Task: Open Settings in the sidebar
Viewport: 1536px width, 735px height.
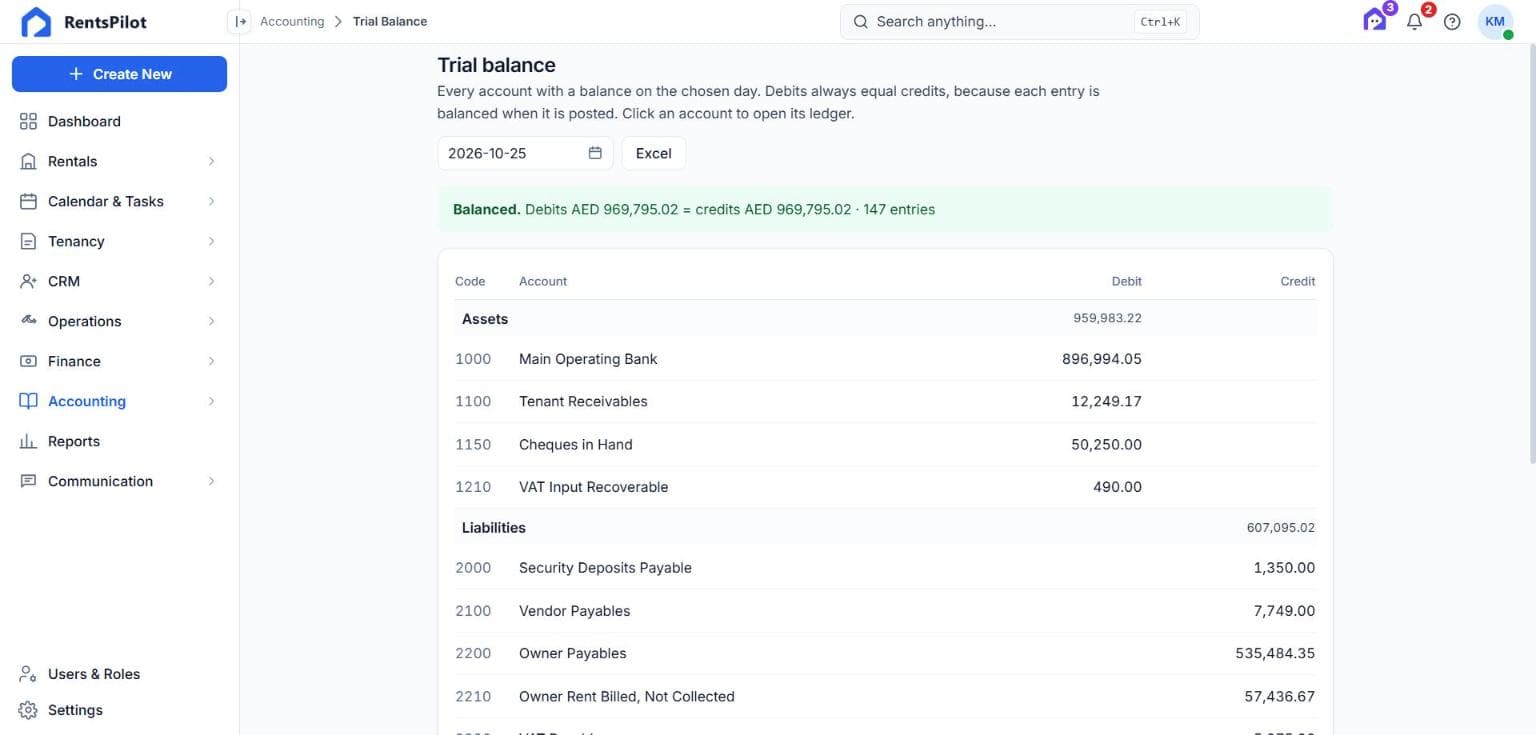Action: pyautogui.click(x=119, y=710)
